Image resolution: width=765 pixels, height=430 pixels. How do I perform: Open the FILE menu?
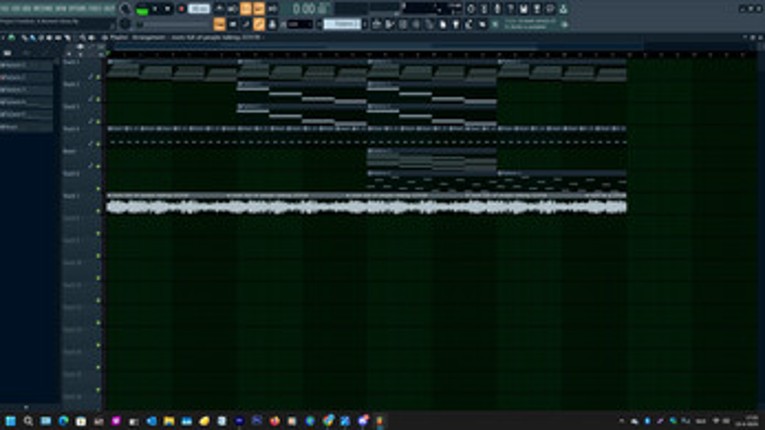click(5, 8)
